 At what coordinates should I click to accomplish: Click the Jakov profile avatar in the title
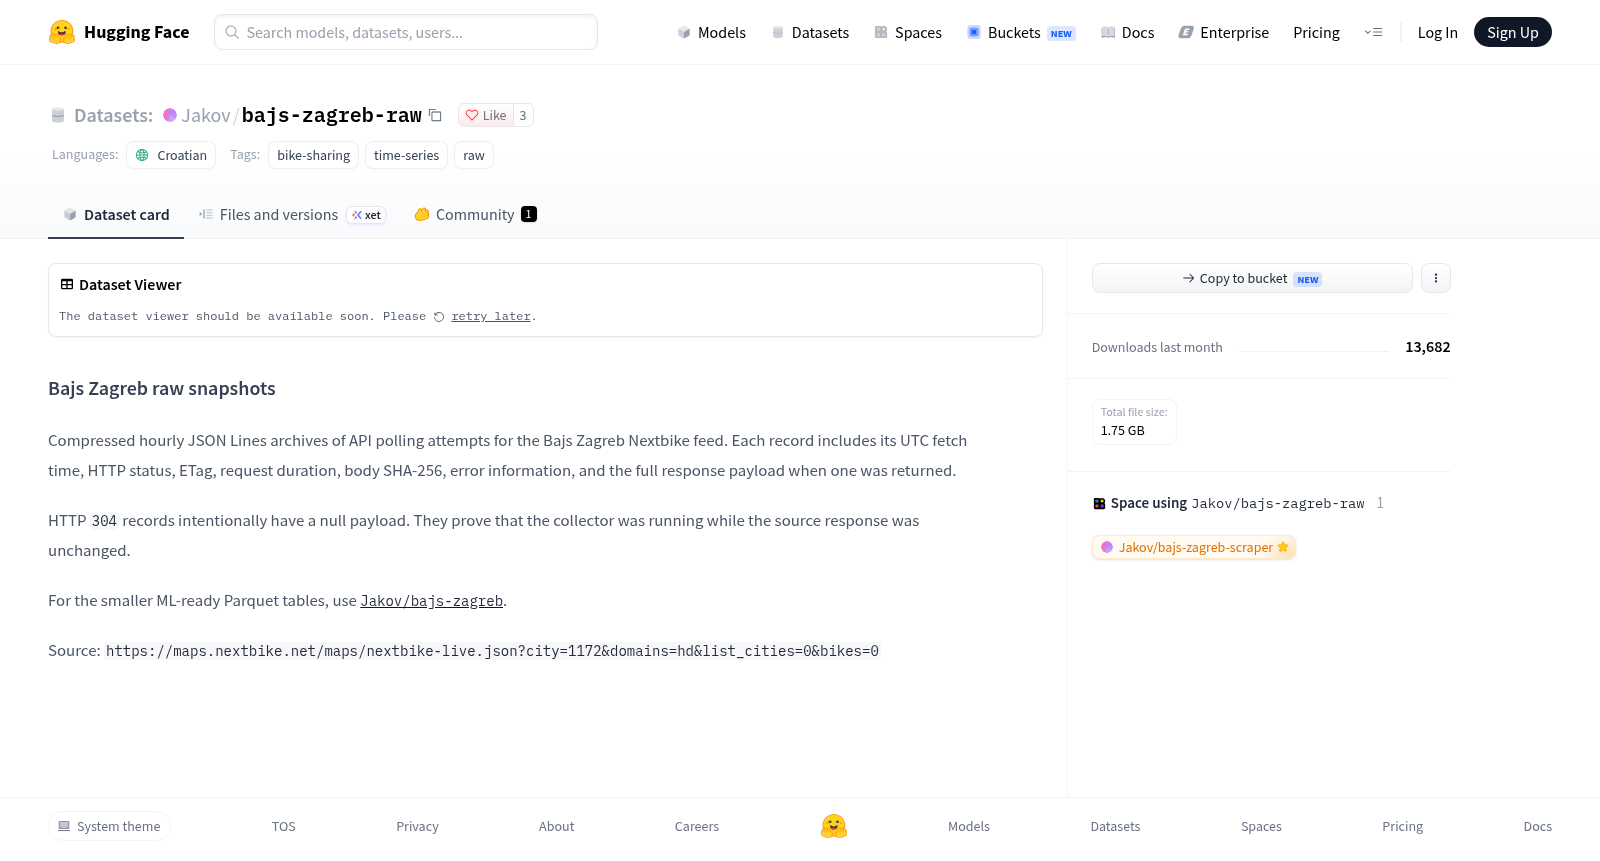pyautogui.click(x=170, y=115)
